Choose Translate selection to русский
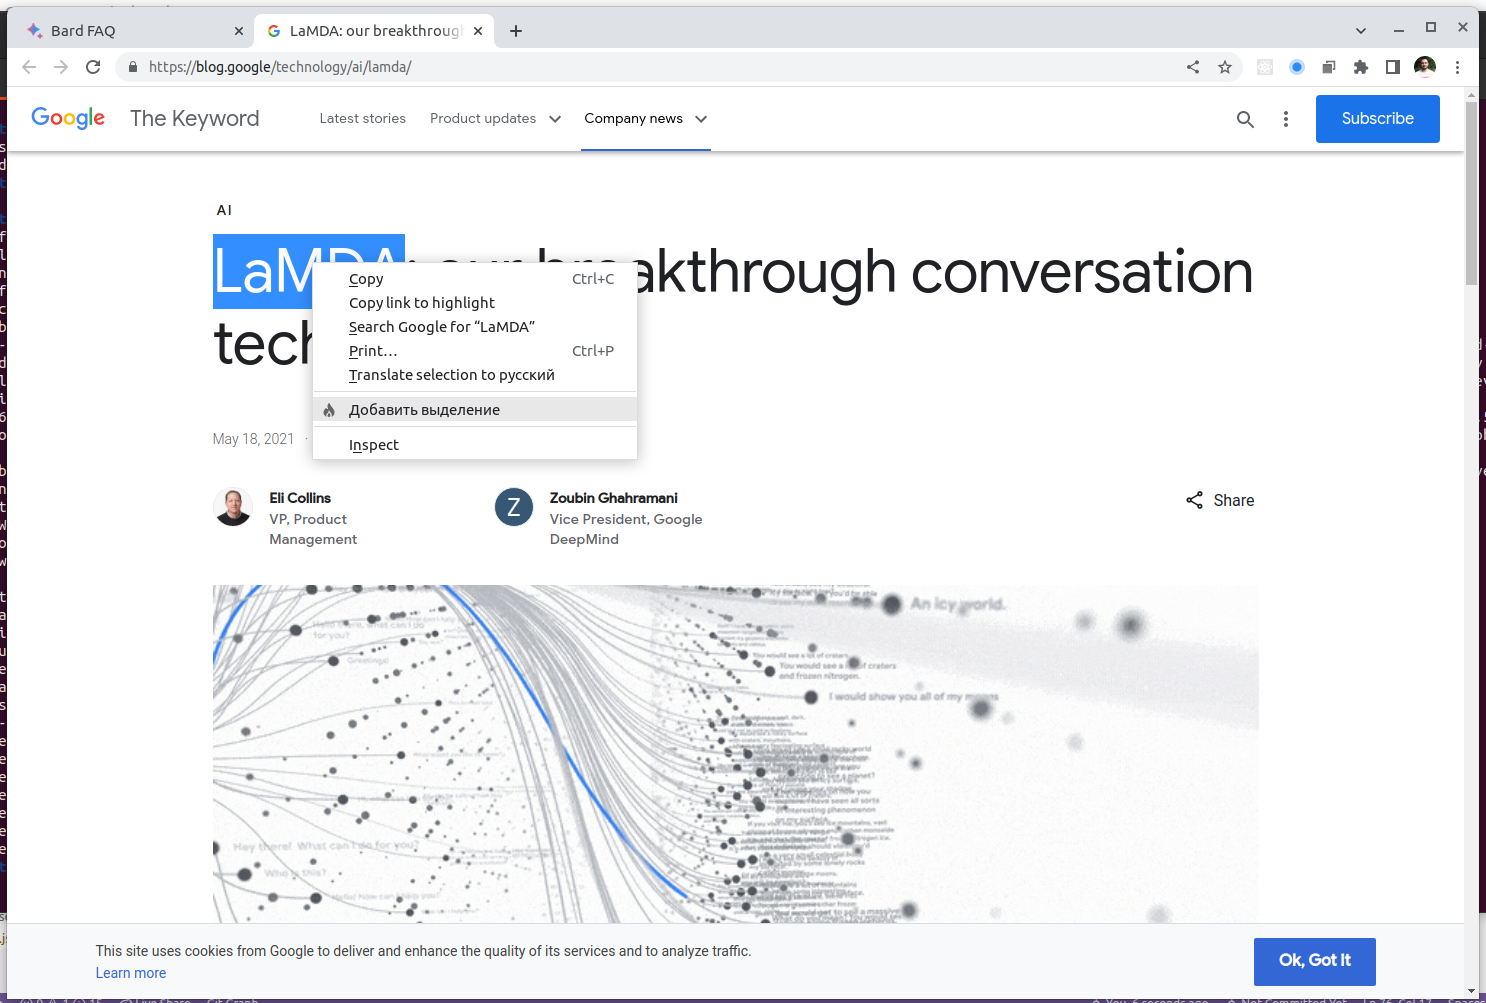This screenshot has height=1003, width=1486. point(475,375)
